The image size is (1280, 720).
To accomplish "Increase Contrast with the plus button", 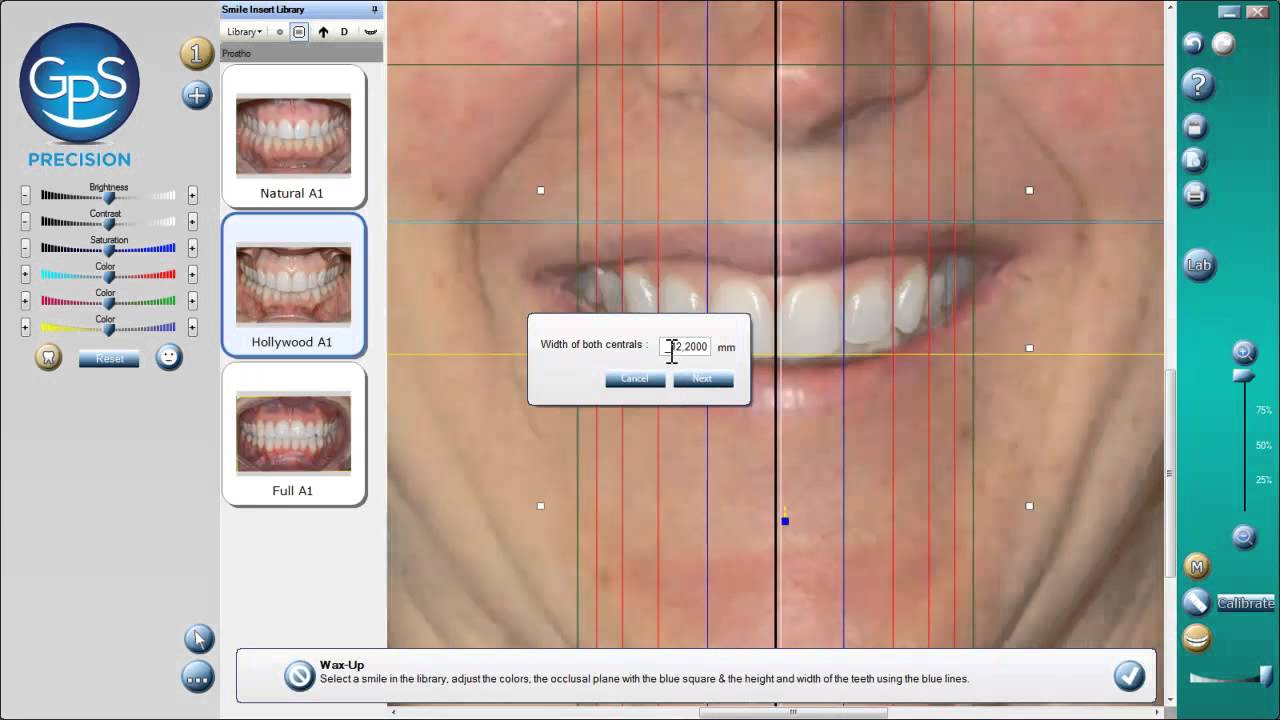I will pyautogui.click(x=192, y=222).
